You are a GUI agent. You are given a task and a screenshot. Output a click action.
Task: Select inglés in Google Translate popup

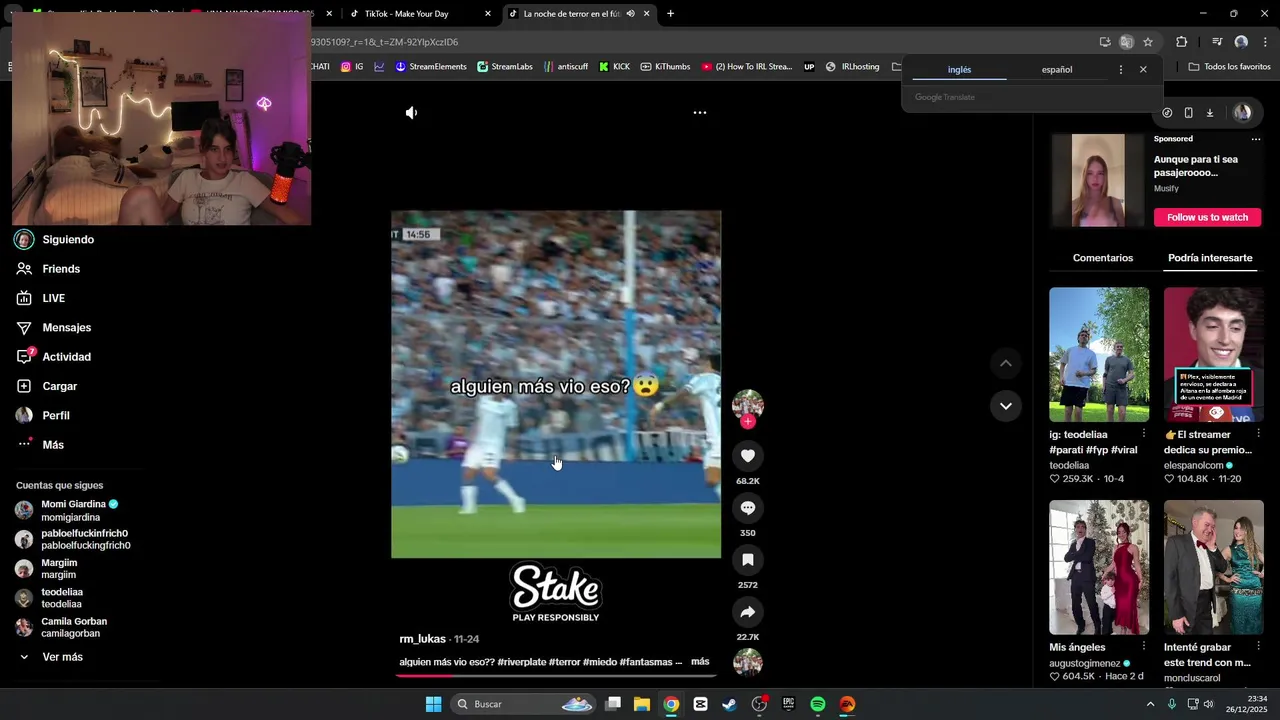point(959,70)
